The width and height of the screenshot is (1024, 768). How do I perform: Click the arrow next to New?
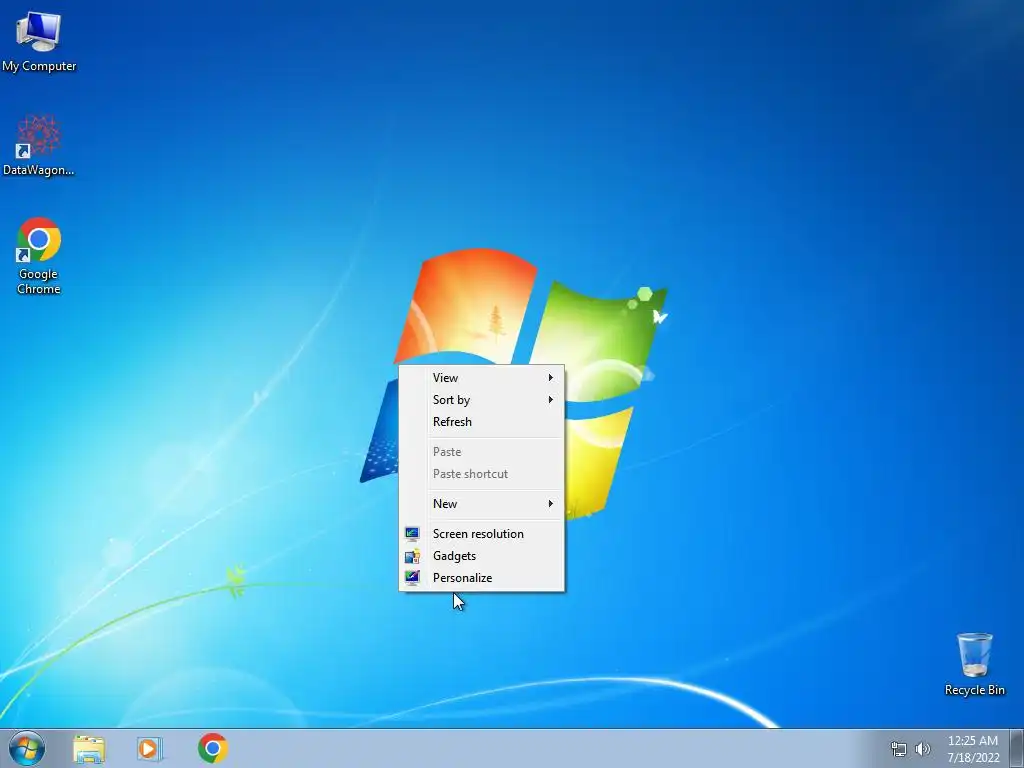tap(551, 504)
